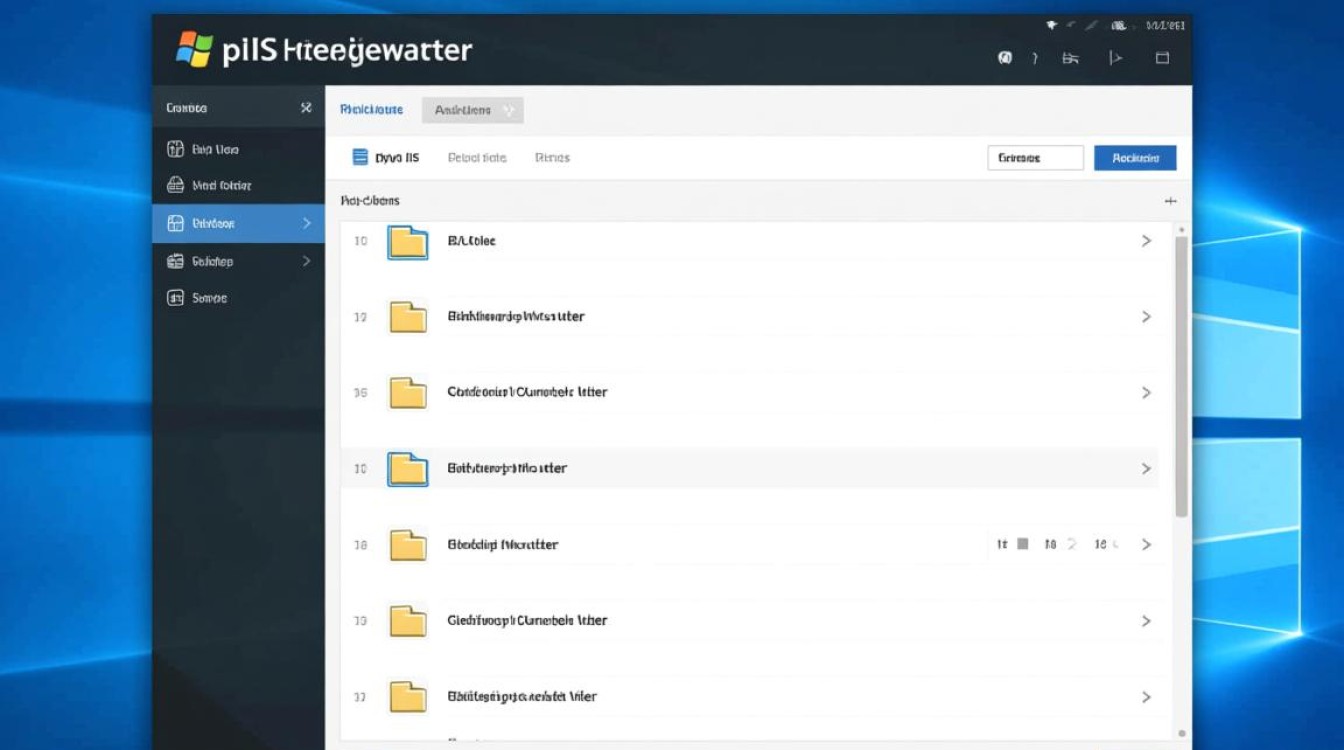Click the plus icon right of the list heading
This screenshot has width=1344, height=750.
coord(1170,201)
